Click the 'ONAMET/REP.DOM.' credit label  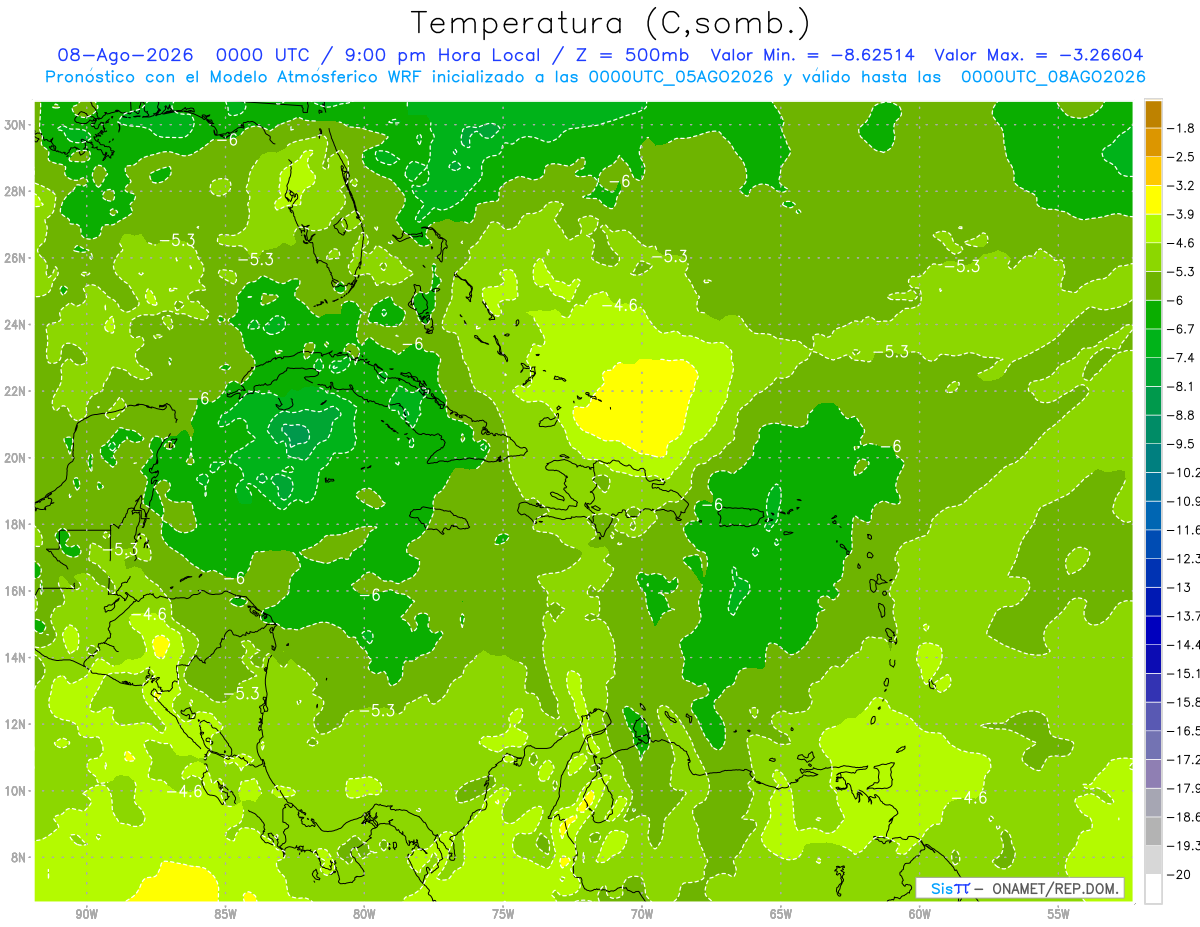coord(1056,888)
